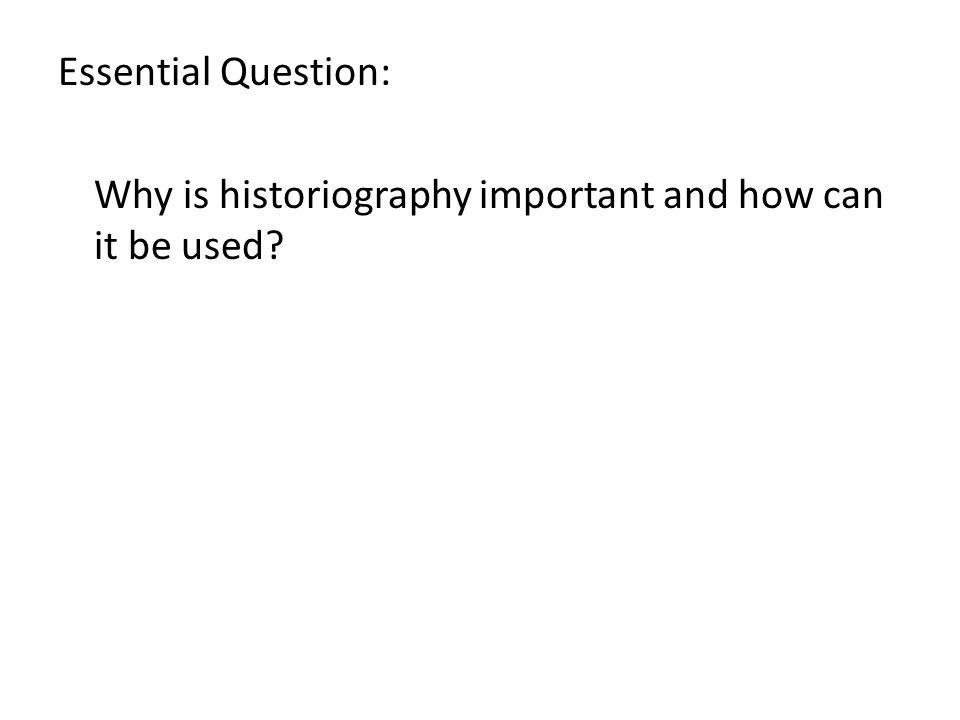Click the capital "Q" in "Question"

coord(234,73)
